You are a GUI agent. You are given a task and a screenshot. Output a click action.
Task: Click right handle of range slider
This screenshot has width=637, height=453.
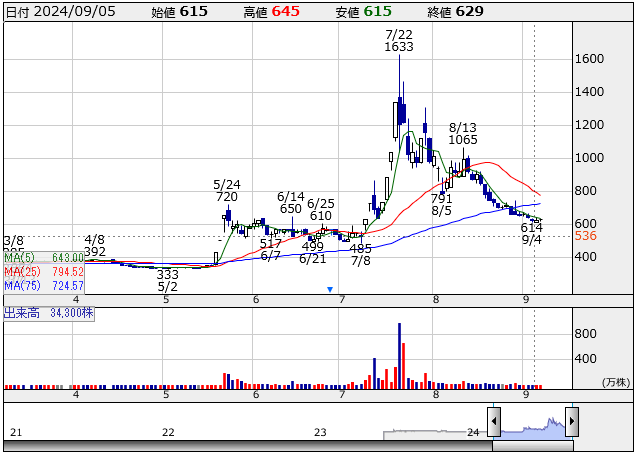click(570, 421)
